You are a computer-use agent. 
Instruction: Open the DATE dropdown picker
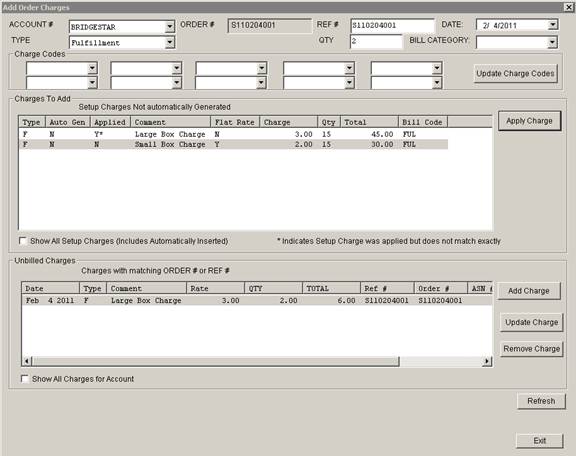tap(552, 25)
